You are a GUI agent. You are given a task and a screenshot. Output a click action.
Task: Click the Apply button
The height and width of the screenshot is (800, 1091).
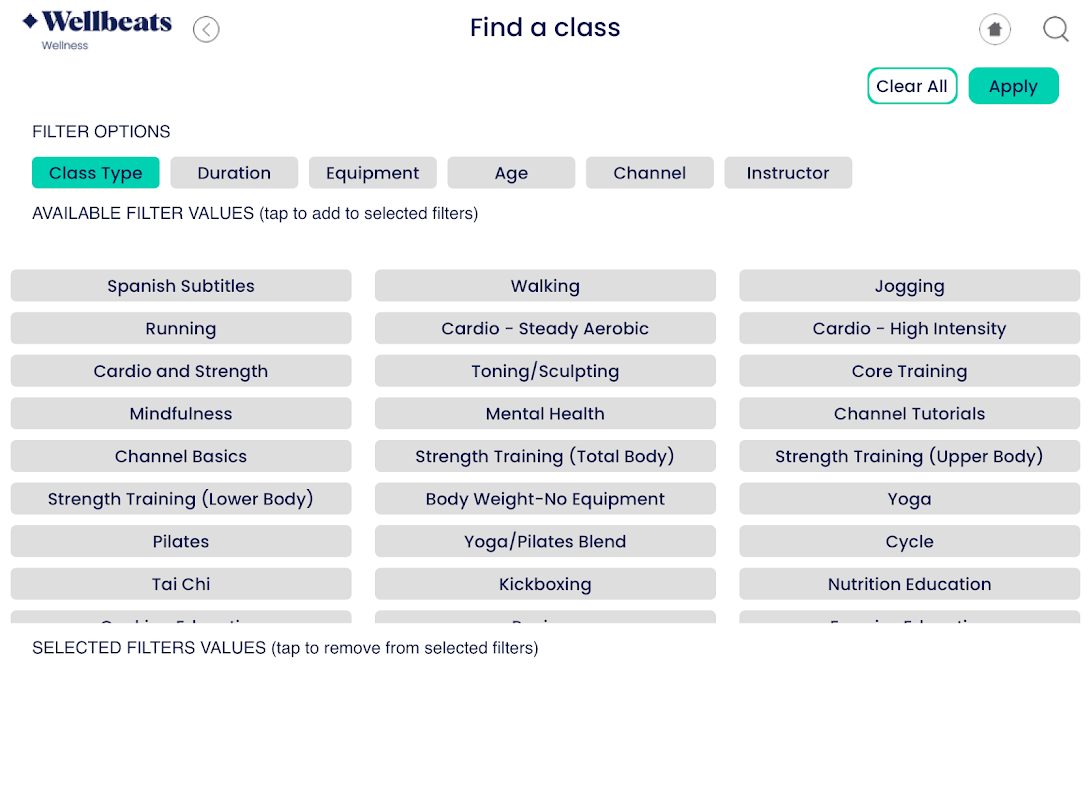[1013, 86]
